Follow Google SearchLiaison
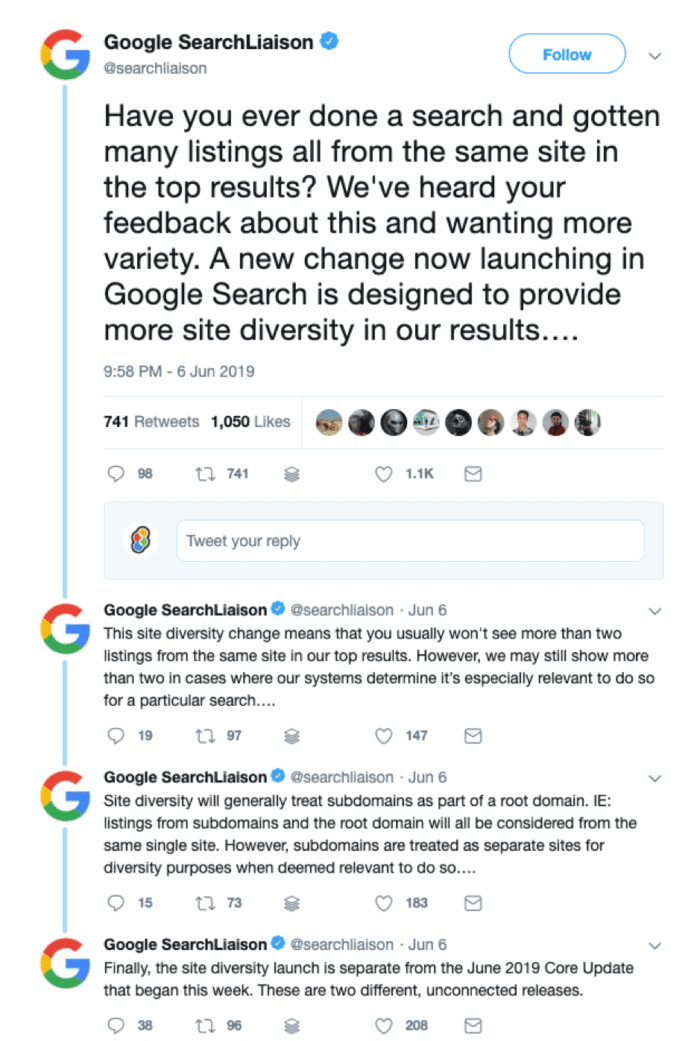The width and height of the screenshot is (700, 1041). tap(567, 54)
